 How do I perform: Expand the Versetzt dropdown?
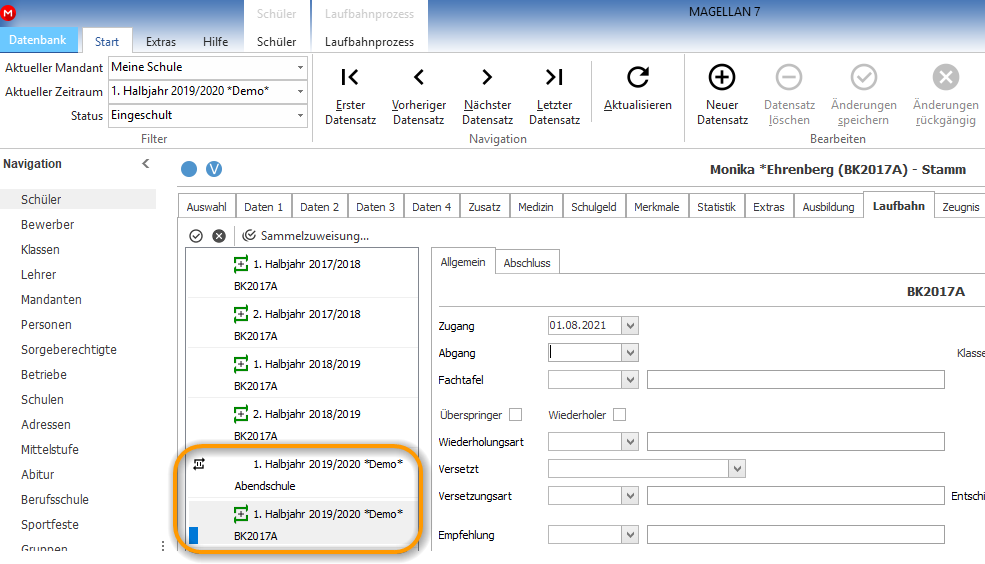(737, 469)
